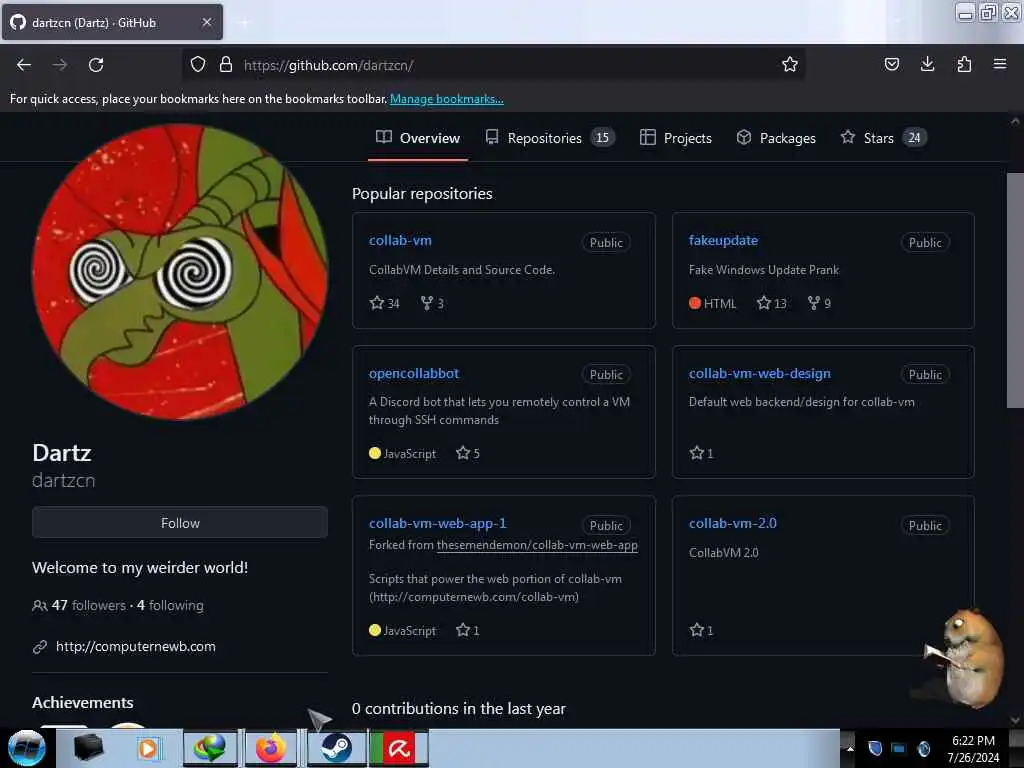Open the Packages tab
The image size is (1024, 768).
pyautogui.click(x=776, y=138)
